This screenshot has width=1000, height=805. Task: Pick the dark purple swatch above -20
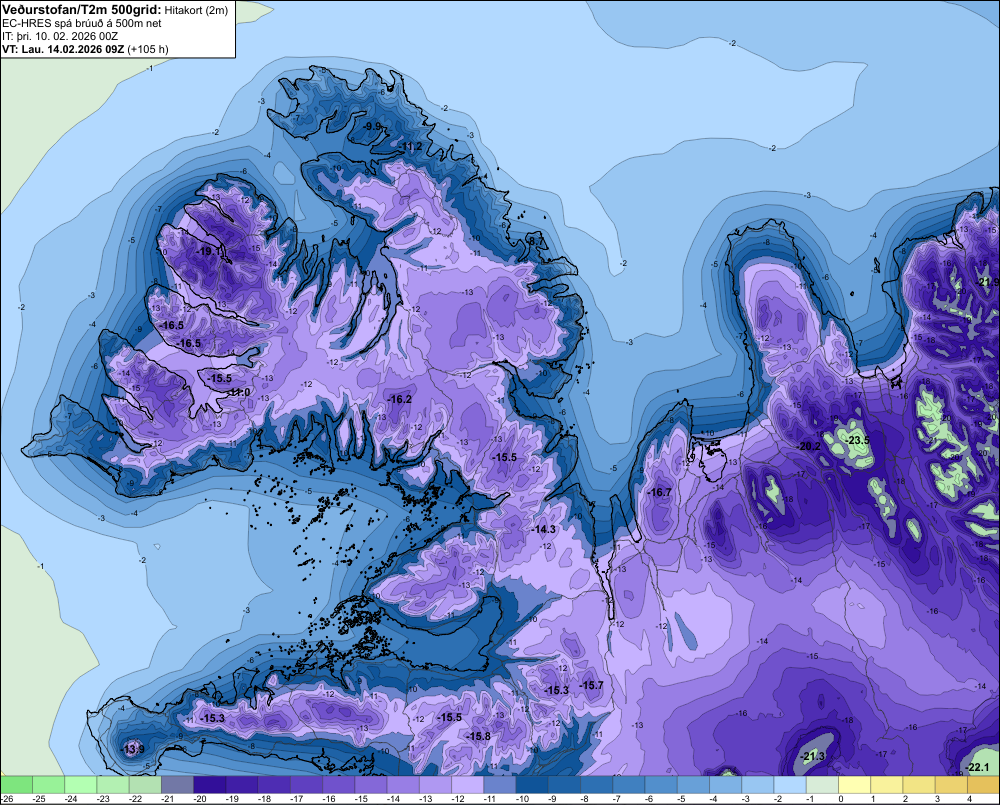point(209,785)
